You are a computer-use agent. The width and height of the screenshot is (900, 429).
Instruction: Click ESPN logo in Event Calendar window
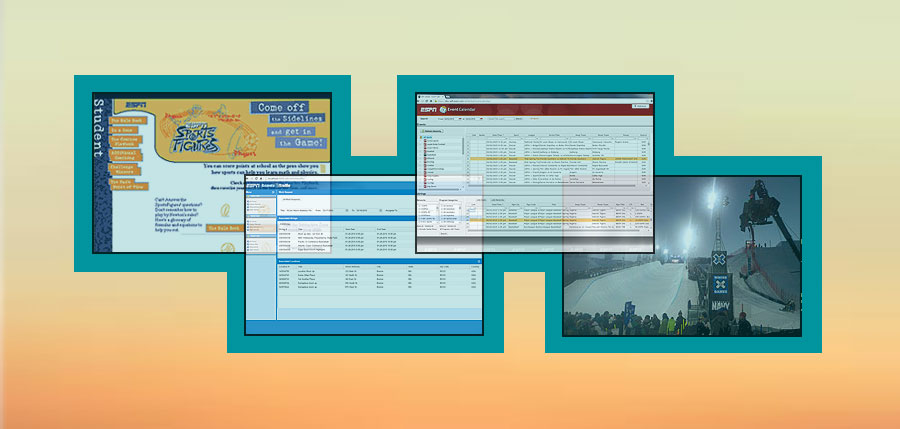click(x=428, y=110)
